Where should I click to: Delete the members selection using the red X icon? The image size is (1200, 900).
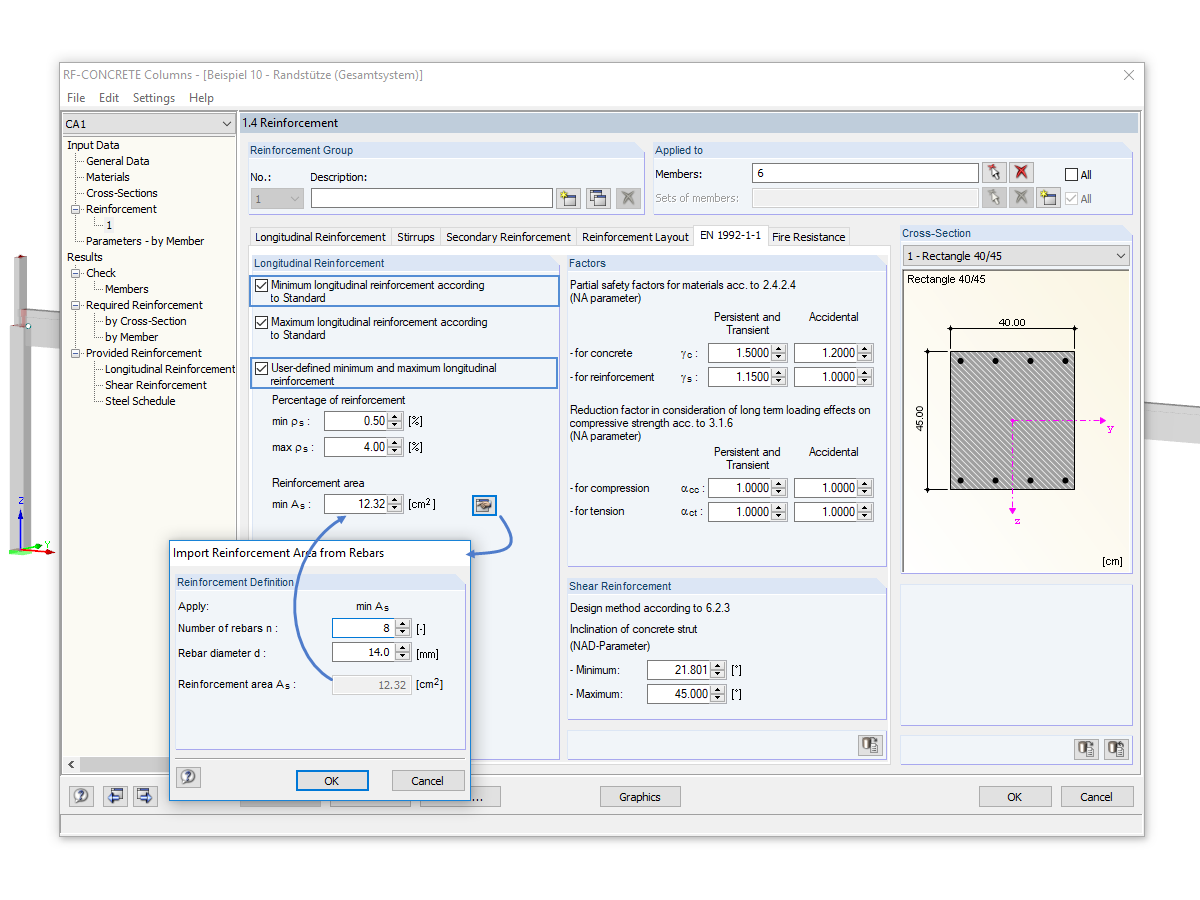click(1021, 173)
